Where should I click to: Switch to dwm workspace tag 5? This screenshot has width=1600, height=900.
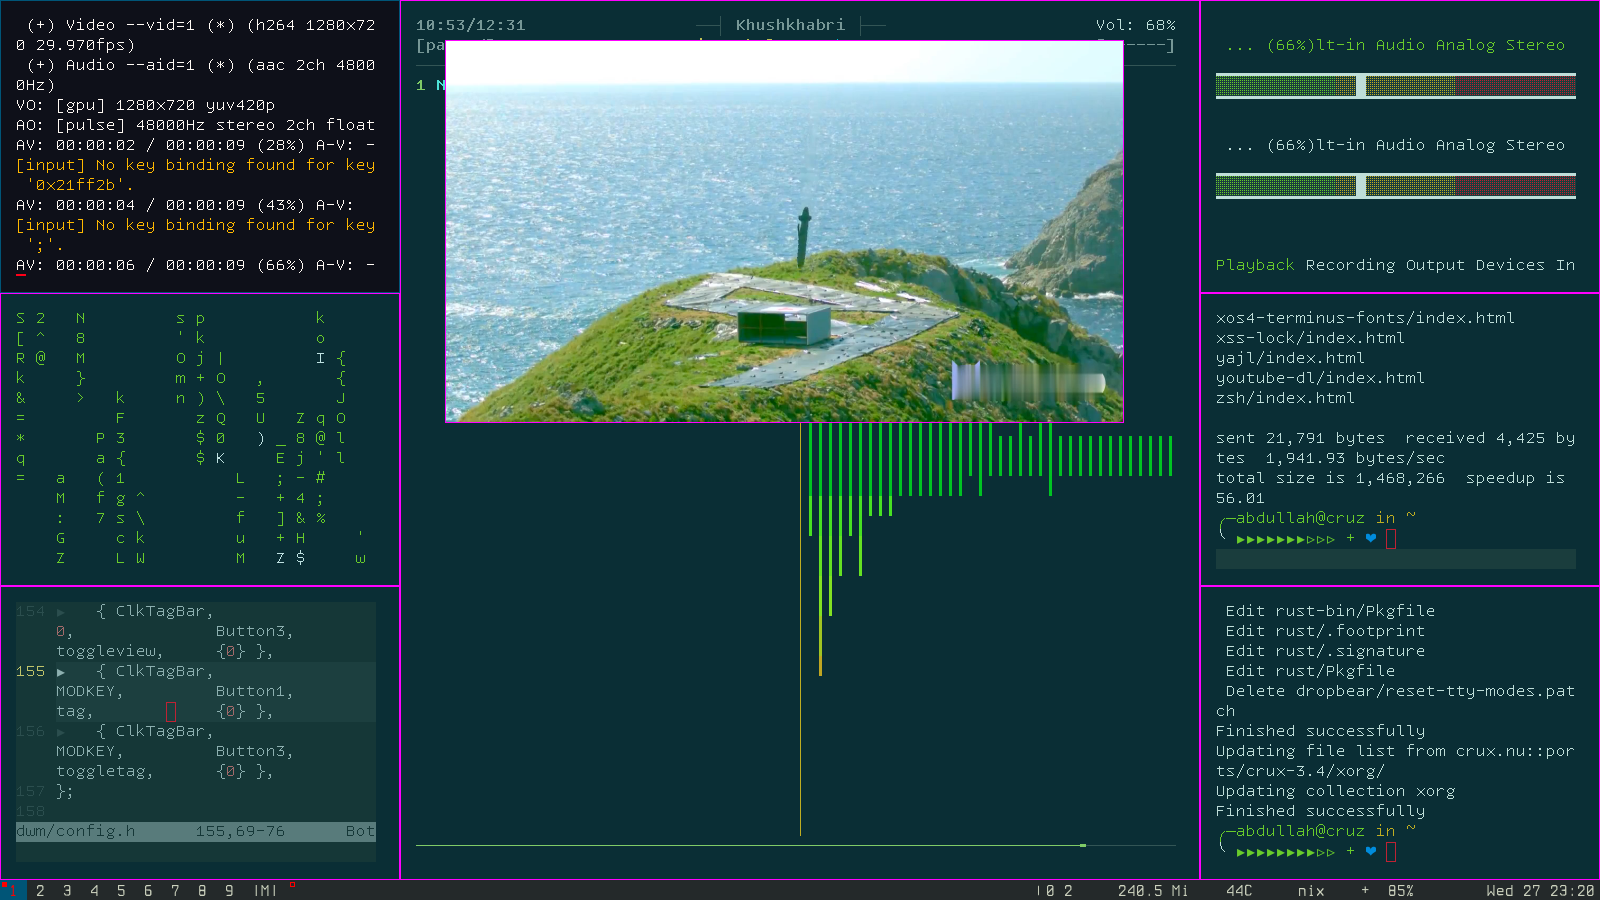pos(121,890)
